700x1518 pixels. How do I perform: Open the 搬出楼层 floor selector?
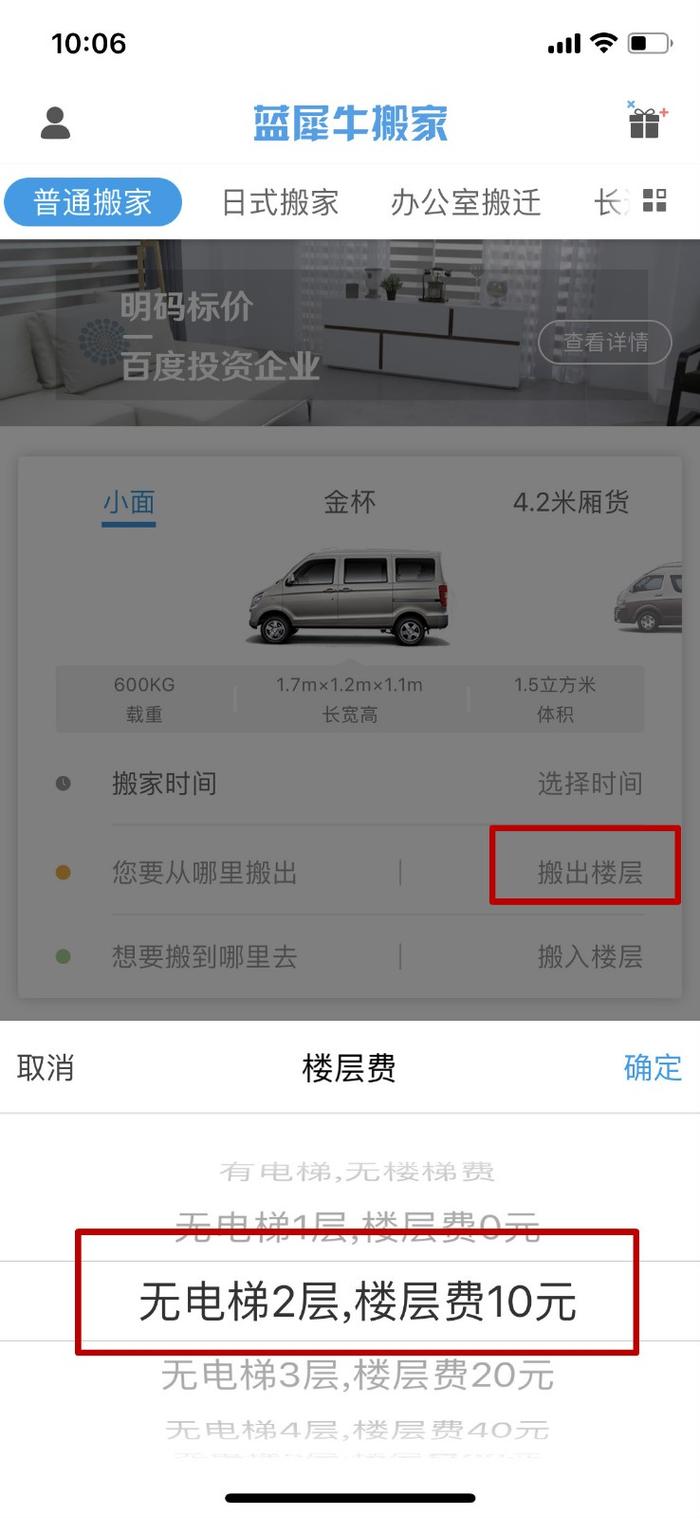(590, 873)
